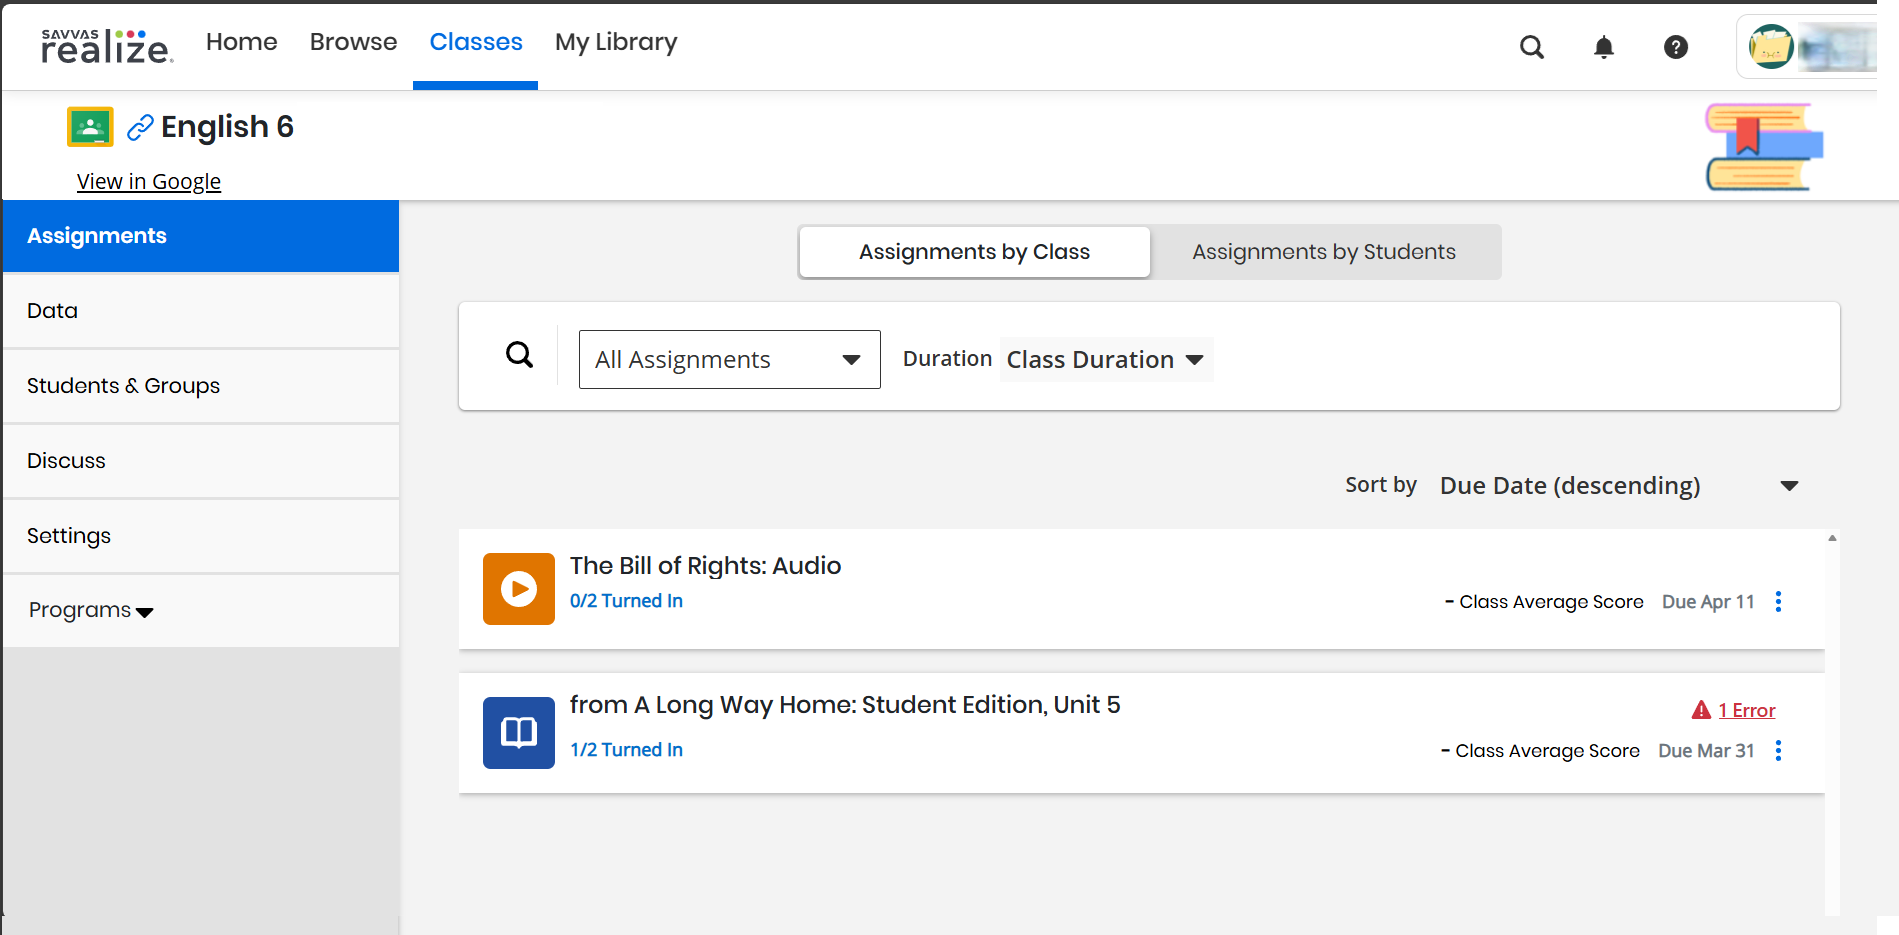Open the notifications bell
Image resolution: width=1899 pixels, height=935 pixels.
pos(1604,47)
